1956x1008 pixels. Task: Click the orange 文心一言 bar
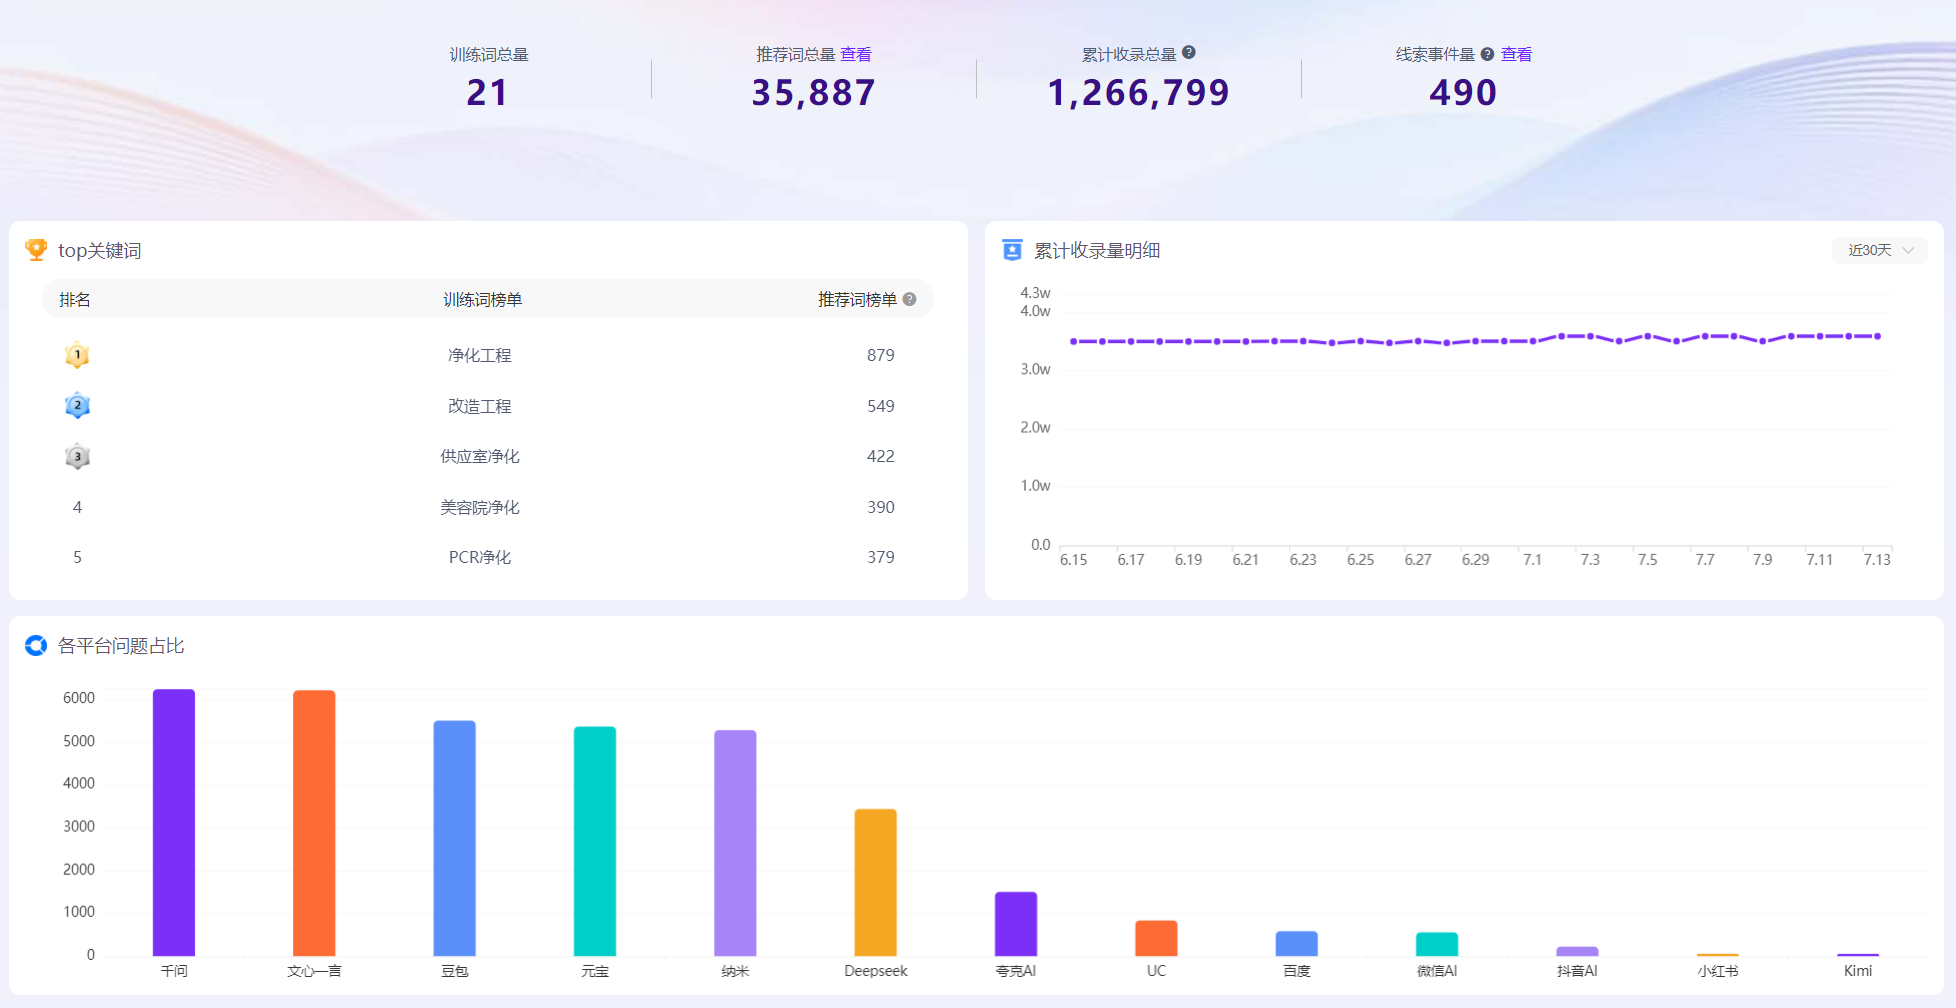[x=314, y=823]
